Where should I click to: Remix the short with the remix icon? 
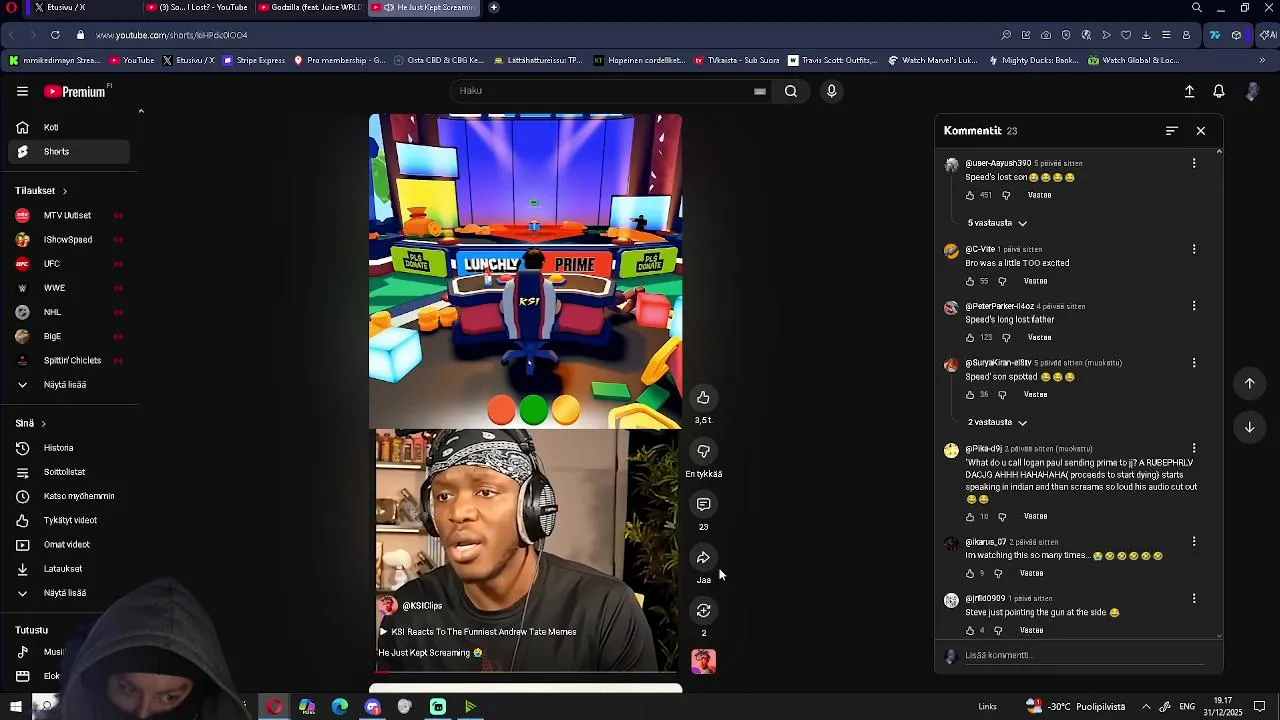tap(703, 610)
